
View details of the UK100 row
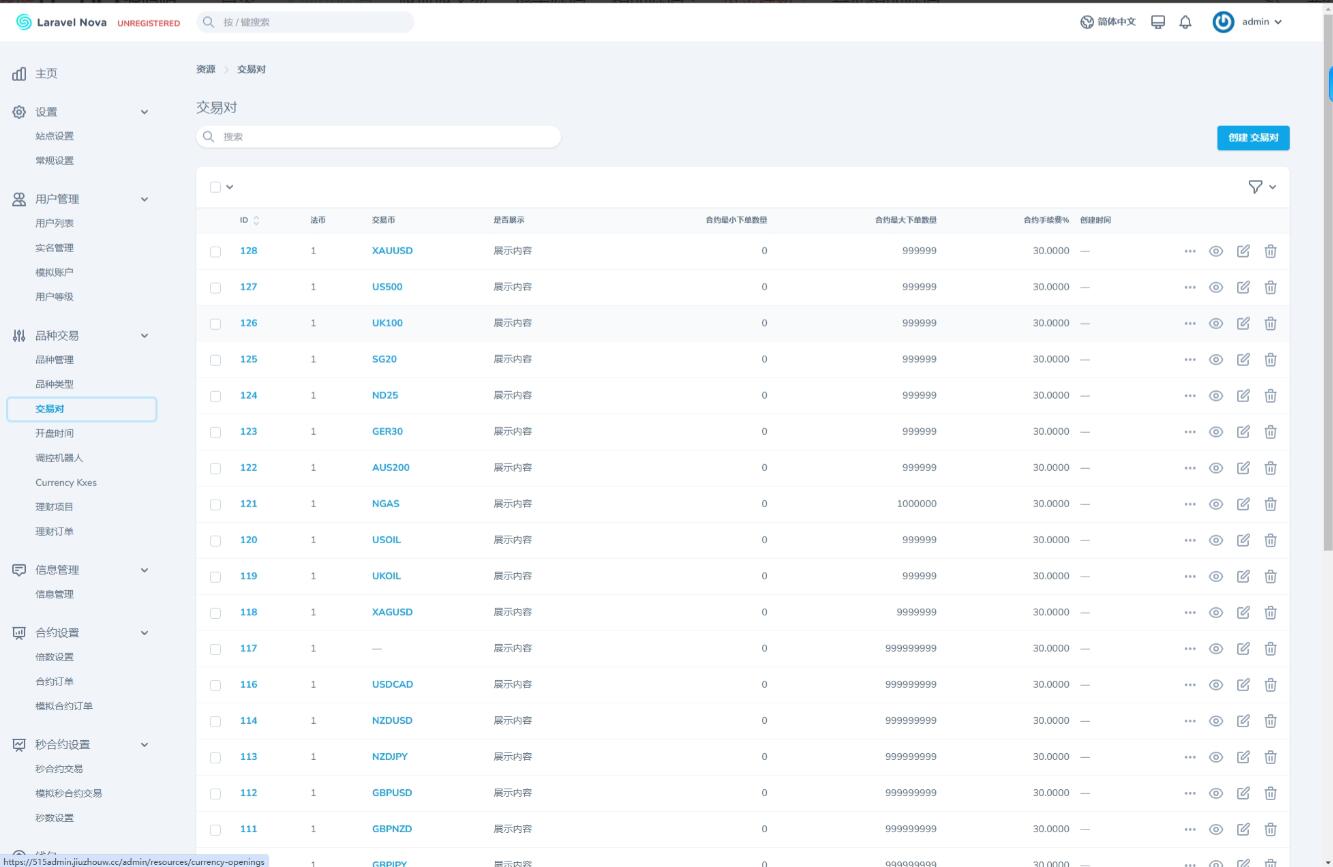click(x=1216, y=323)
